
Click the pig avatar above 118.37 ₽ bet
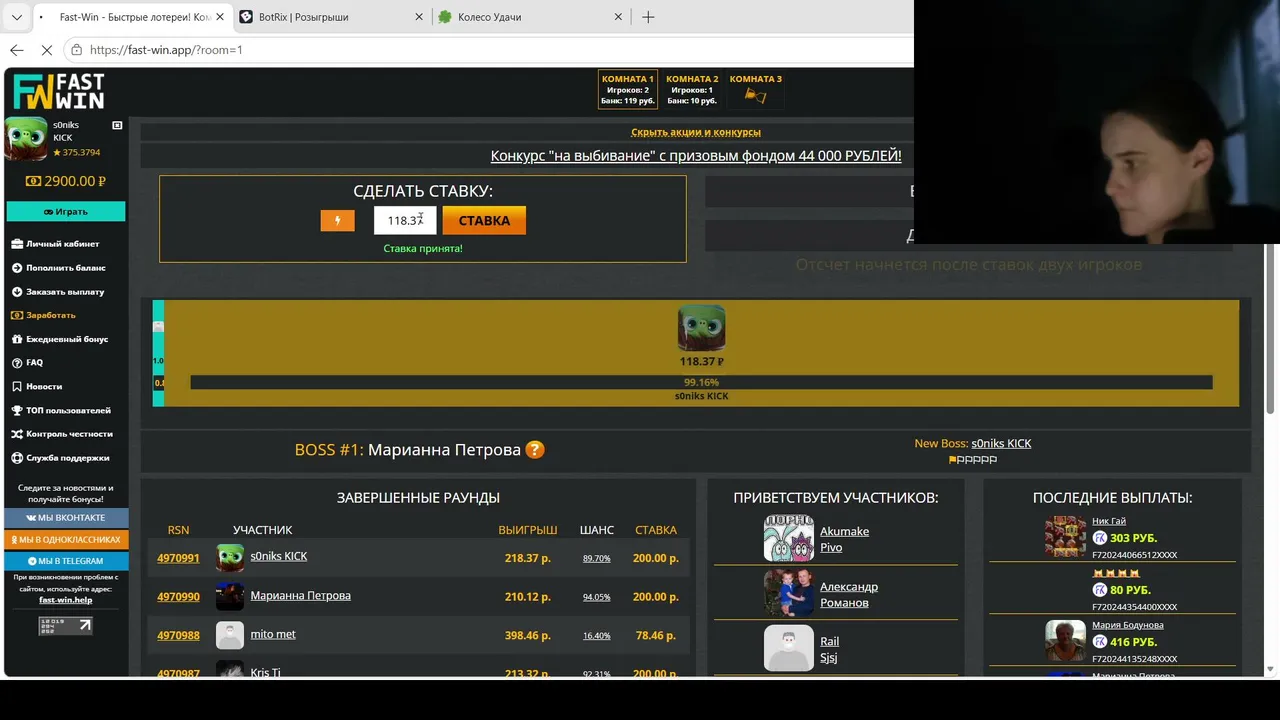point(701,329)
